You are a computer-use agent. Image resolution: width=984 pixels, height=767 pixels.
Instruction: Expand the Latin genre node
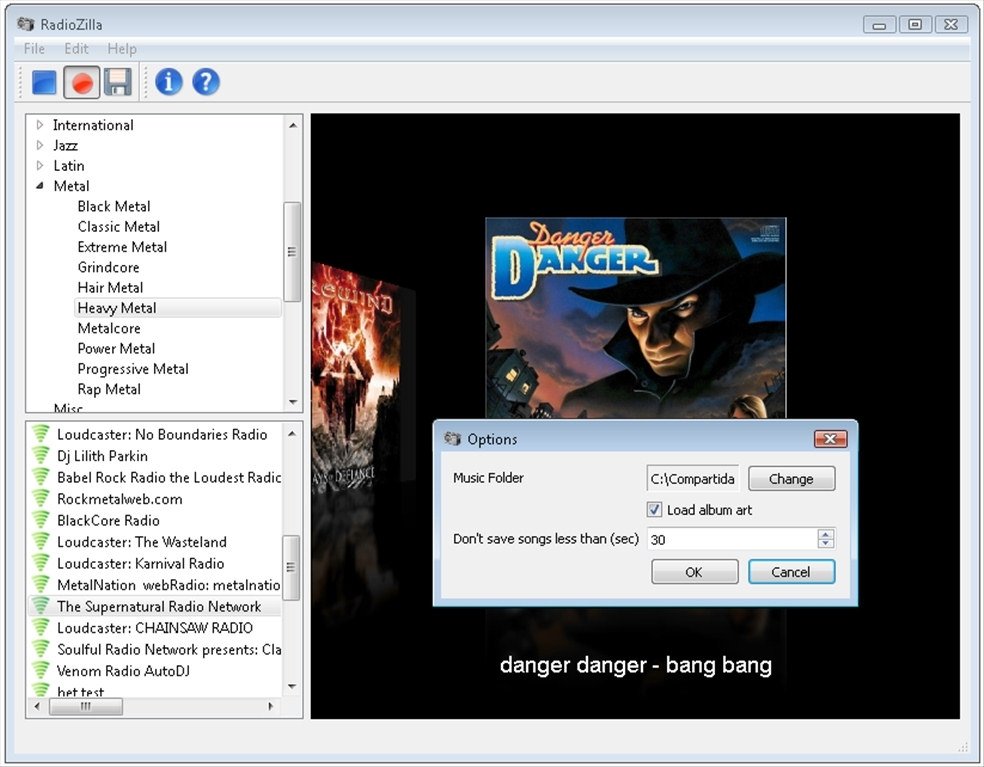[x=40, y=166]
